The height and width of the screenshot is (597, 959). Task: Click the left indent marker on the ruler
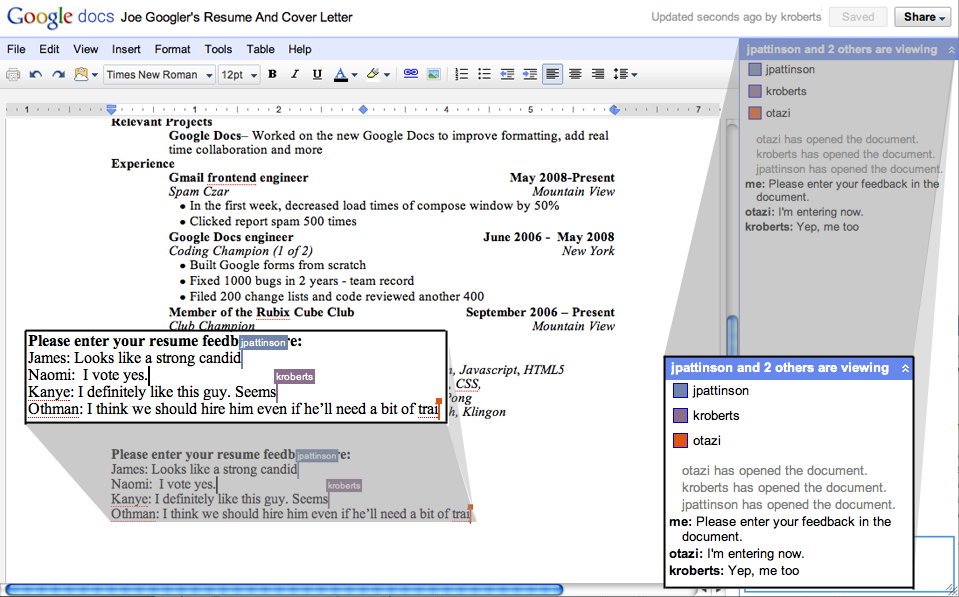point(111,109)
